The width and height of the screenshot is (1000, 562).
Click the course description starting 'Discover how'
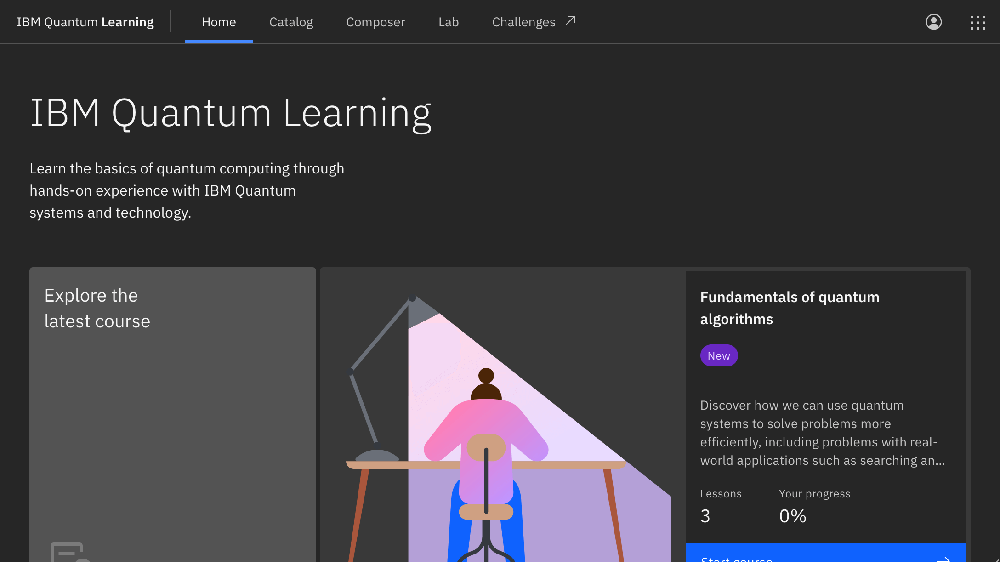[823, 433]
